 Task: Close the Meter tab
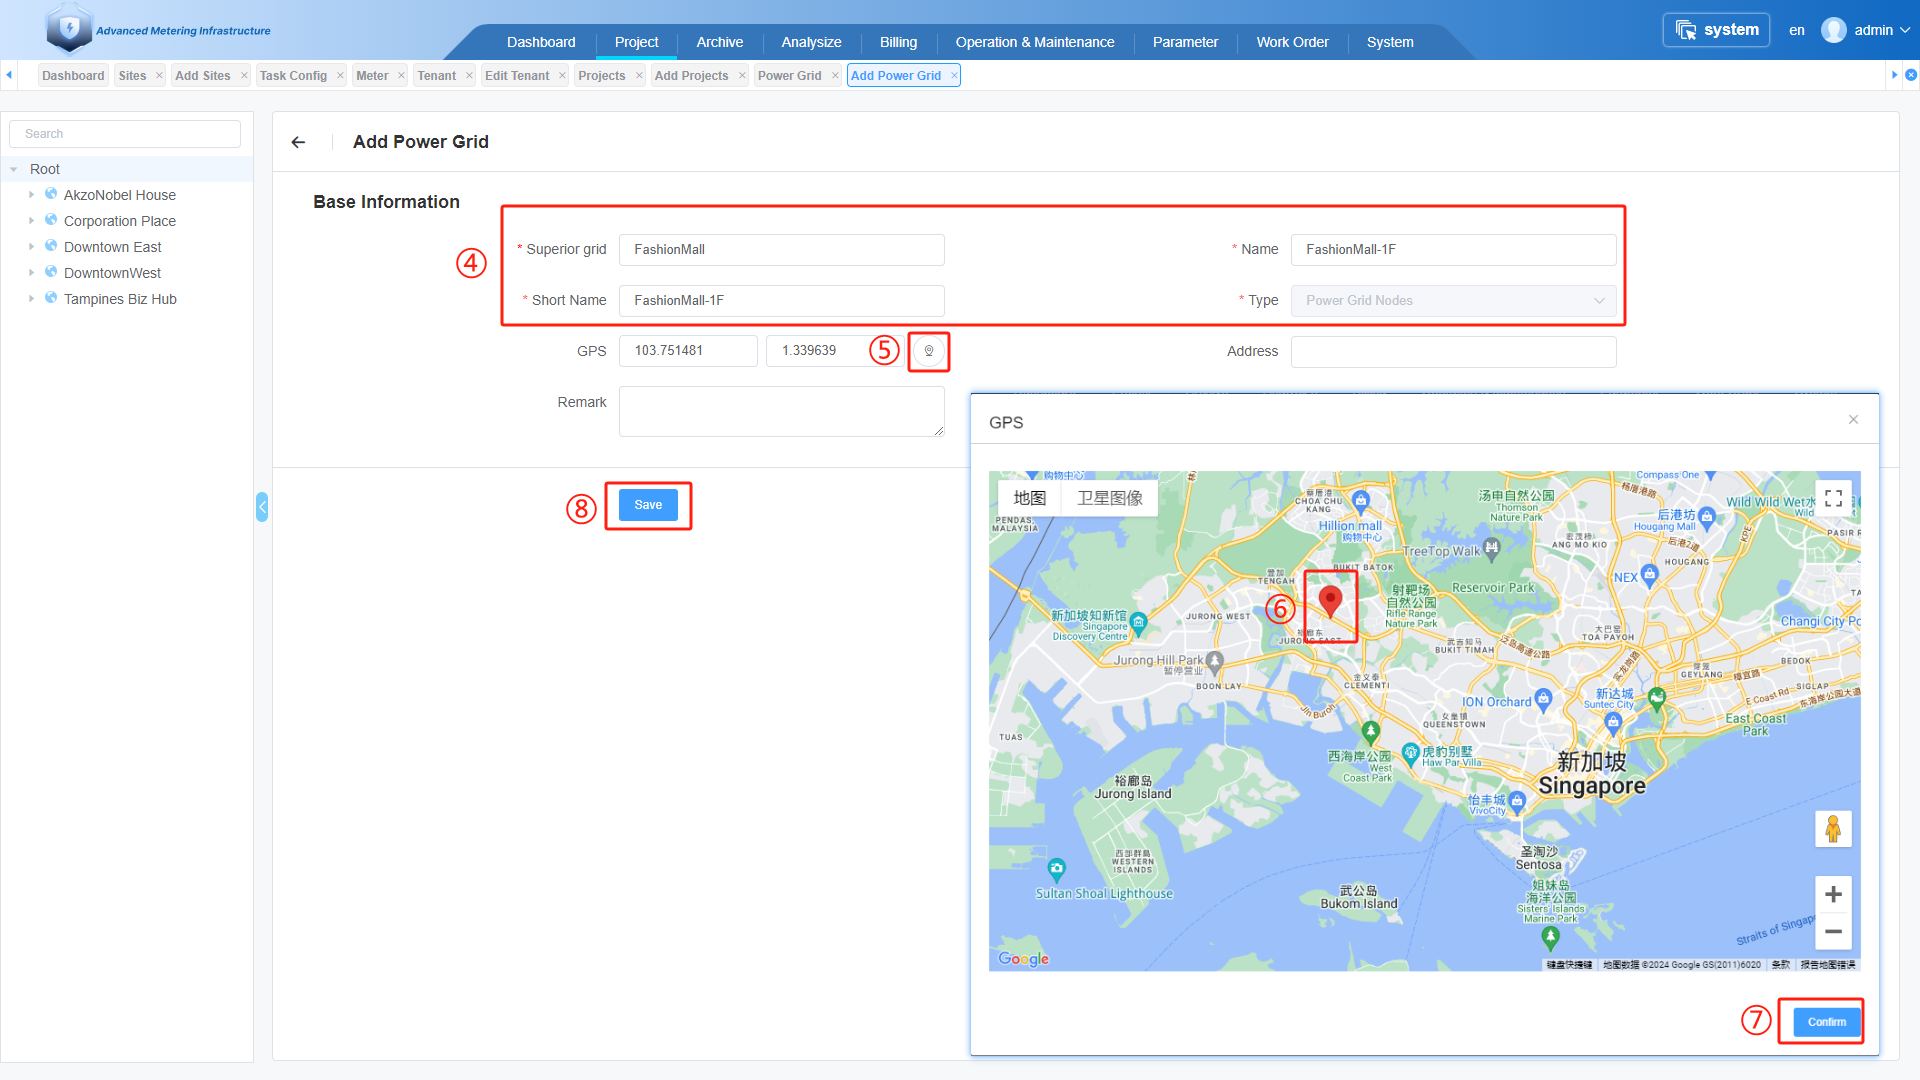click(x=401, y=76)
